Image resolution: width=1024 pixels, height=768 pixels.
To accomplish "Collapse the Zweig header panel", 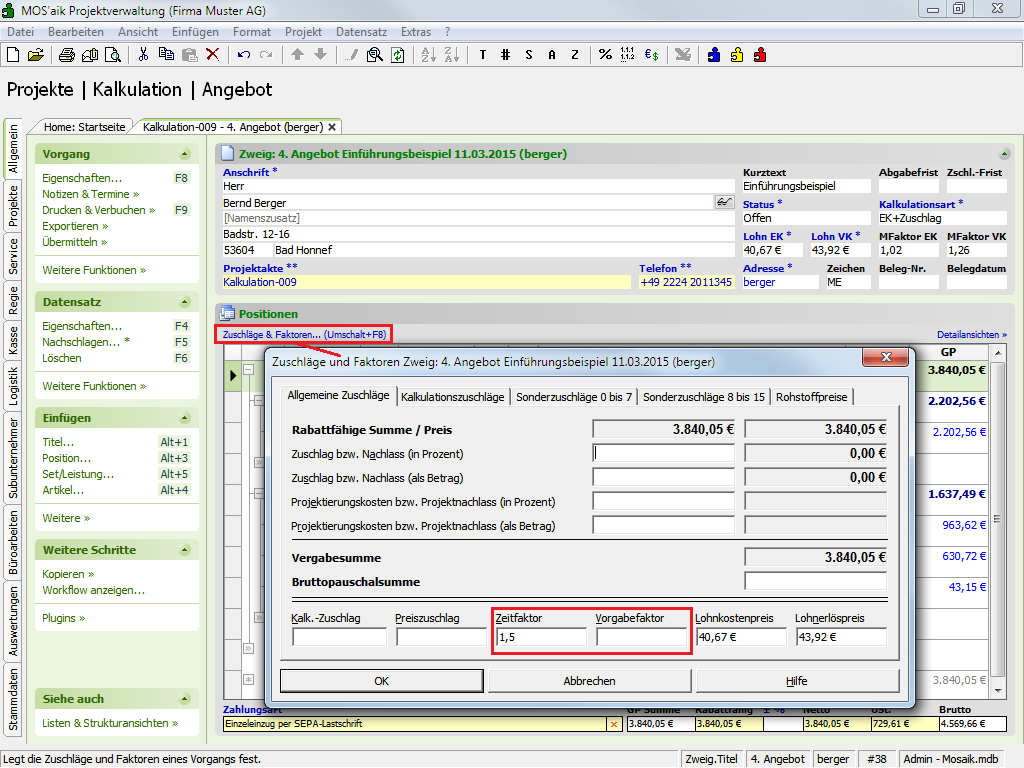I will tap(1003, 154).
